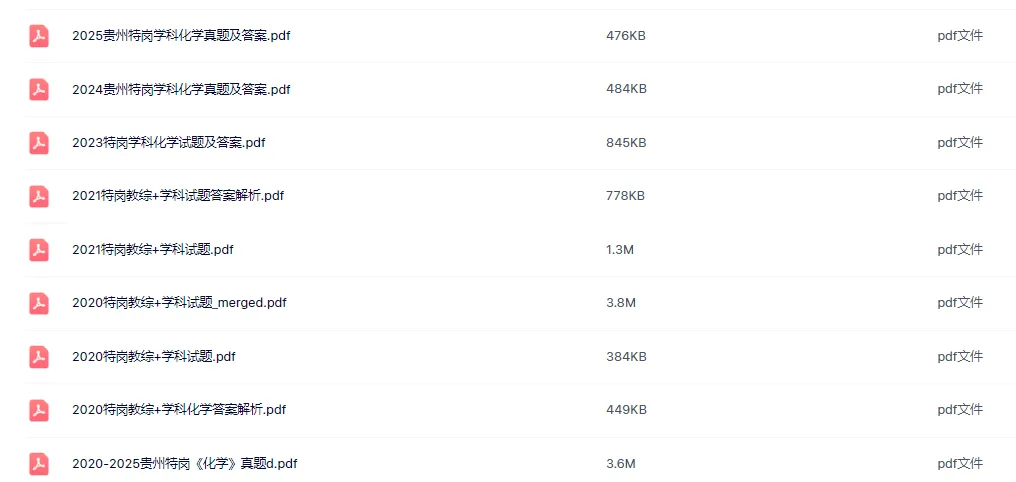Click PDF icon of 2020特岗教综+学科化学答案解析.pdf

point(39,409)
